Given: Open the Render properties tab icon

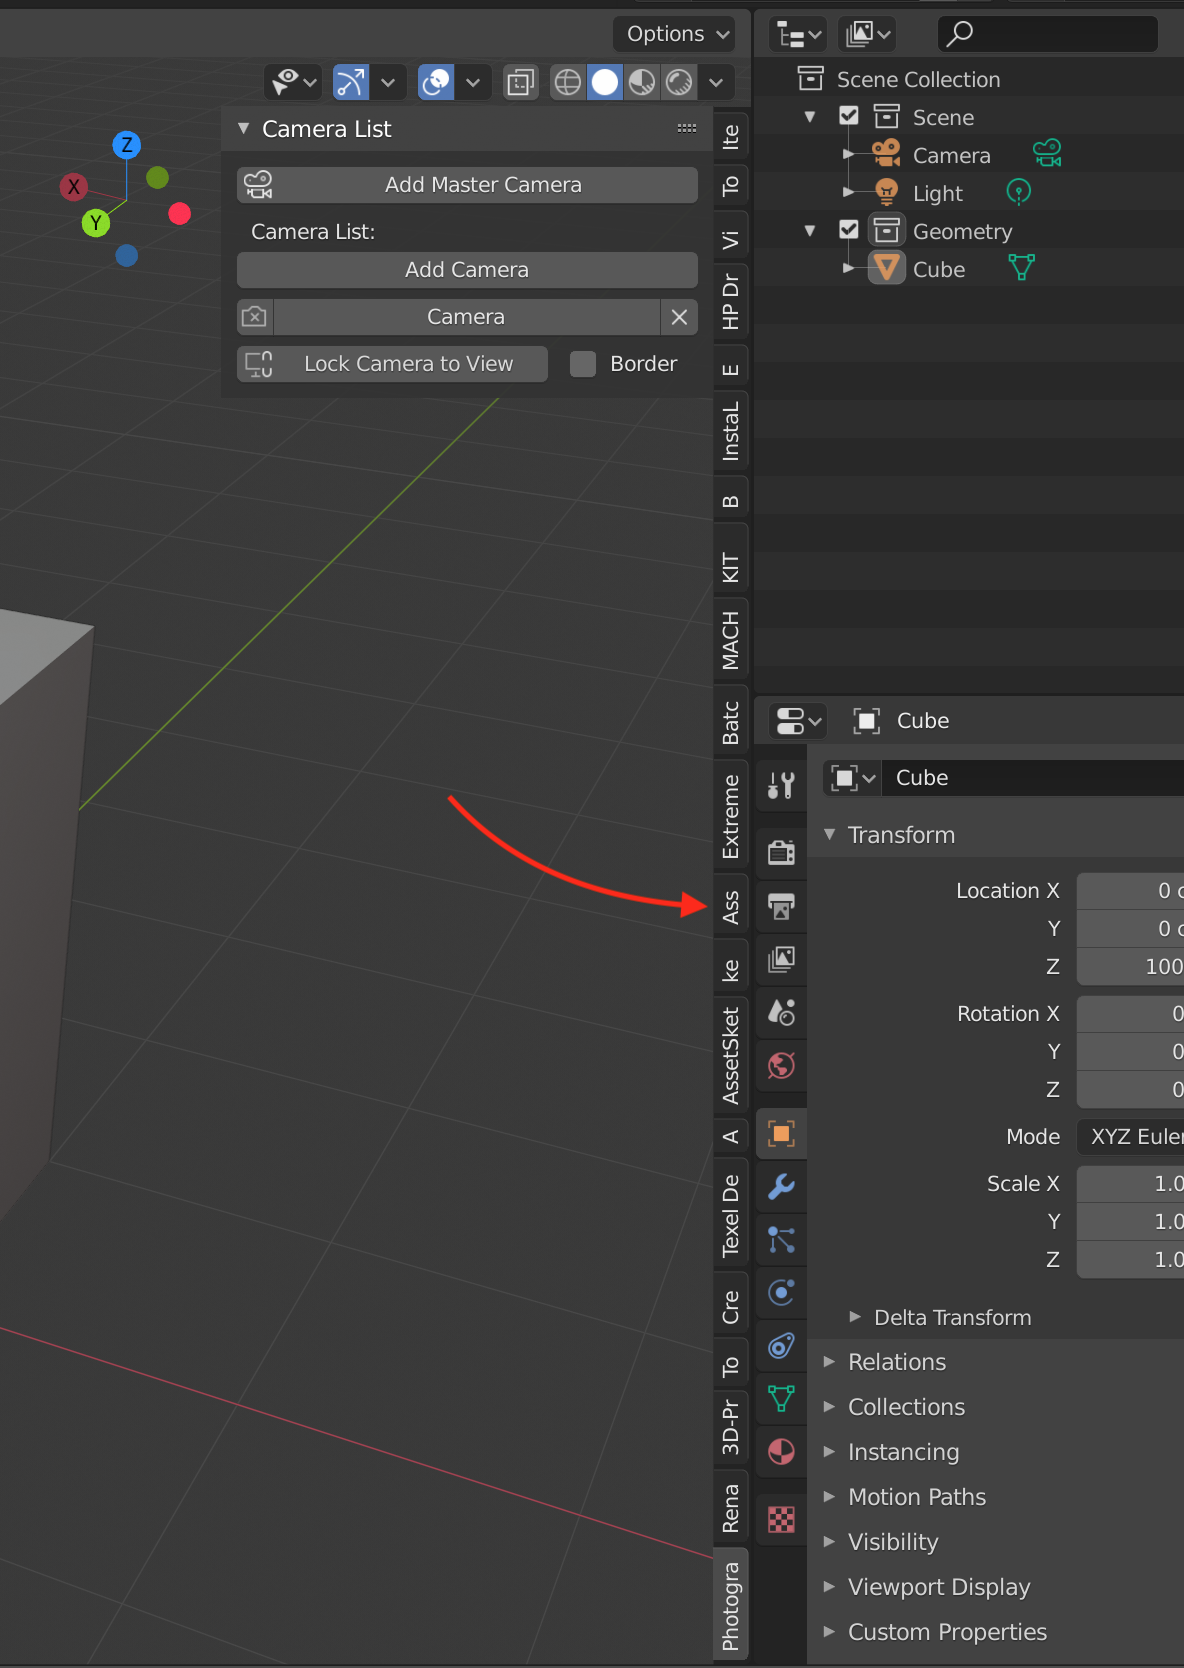Looking at the screenshot, I should [781, 852].
